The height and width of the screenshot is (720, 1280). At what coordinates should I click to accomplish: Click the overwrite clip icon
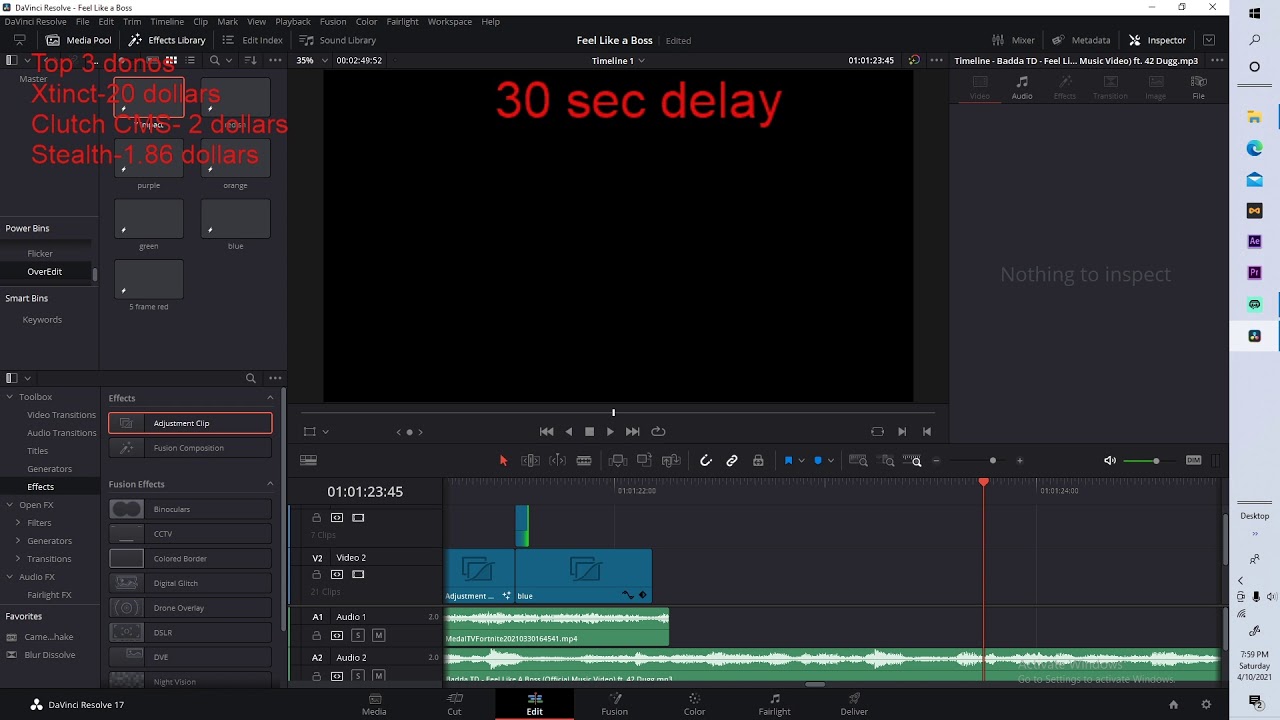pos(644,460)
